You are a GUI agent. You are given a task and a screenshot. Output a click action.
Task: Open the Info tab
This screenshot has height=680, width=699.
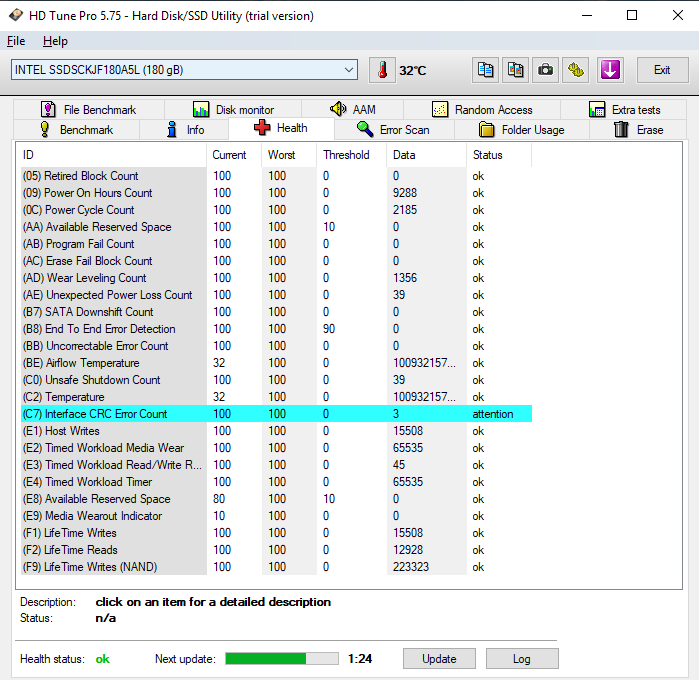[185, 130]
